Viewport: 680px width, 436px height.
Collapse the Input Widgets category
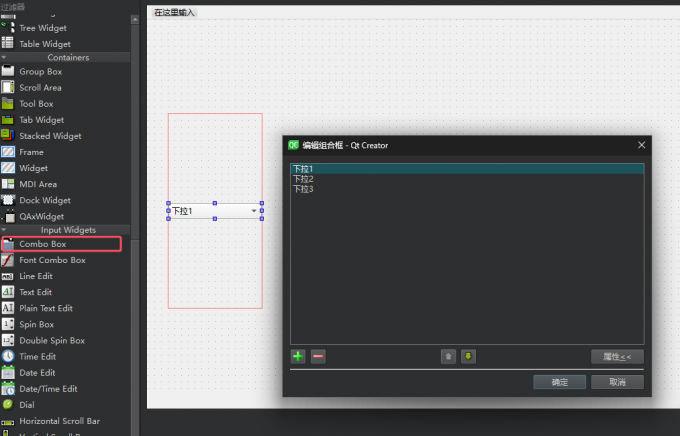coord(4,230)
